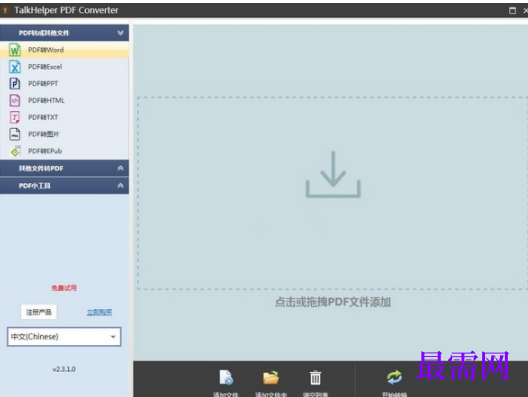The height and width of the screenshot is (397, 528).
Task: Click the TalkHelper app icon in title bar
Action: click(5, 10)
